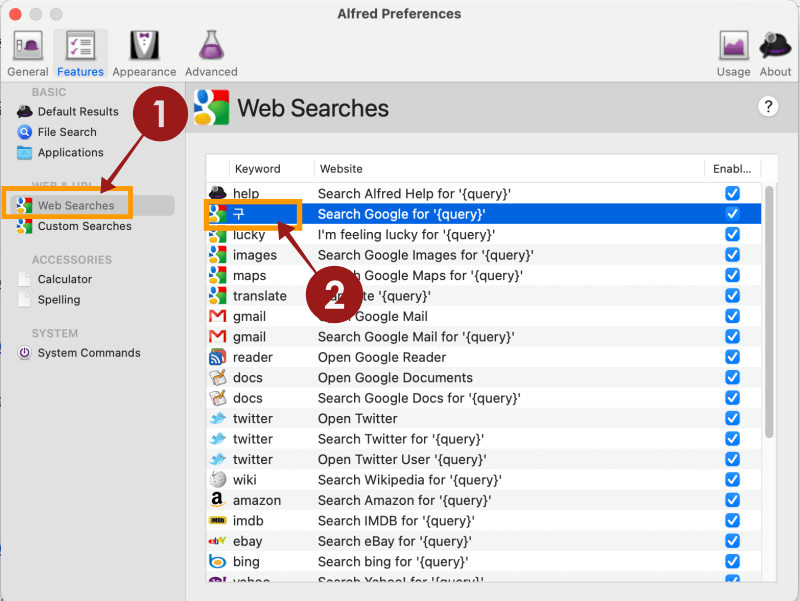Click the Google icon in maps row
Viewport: 800px width, 601px height.
tap(217, 275)
